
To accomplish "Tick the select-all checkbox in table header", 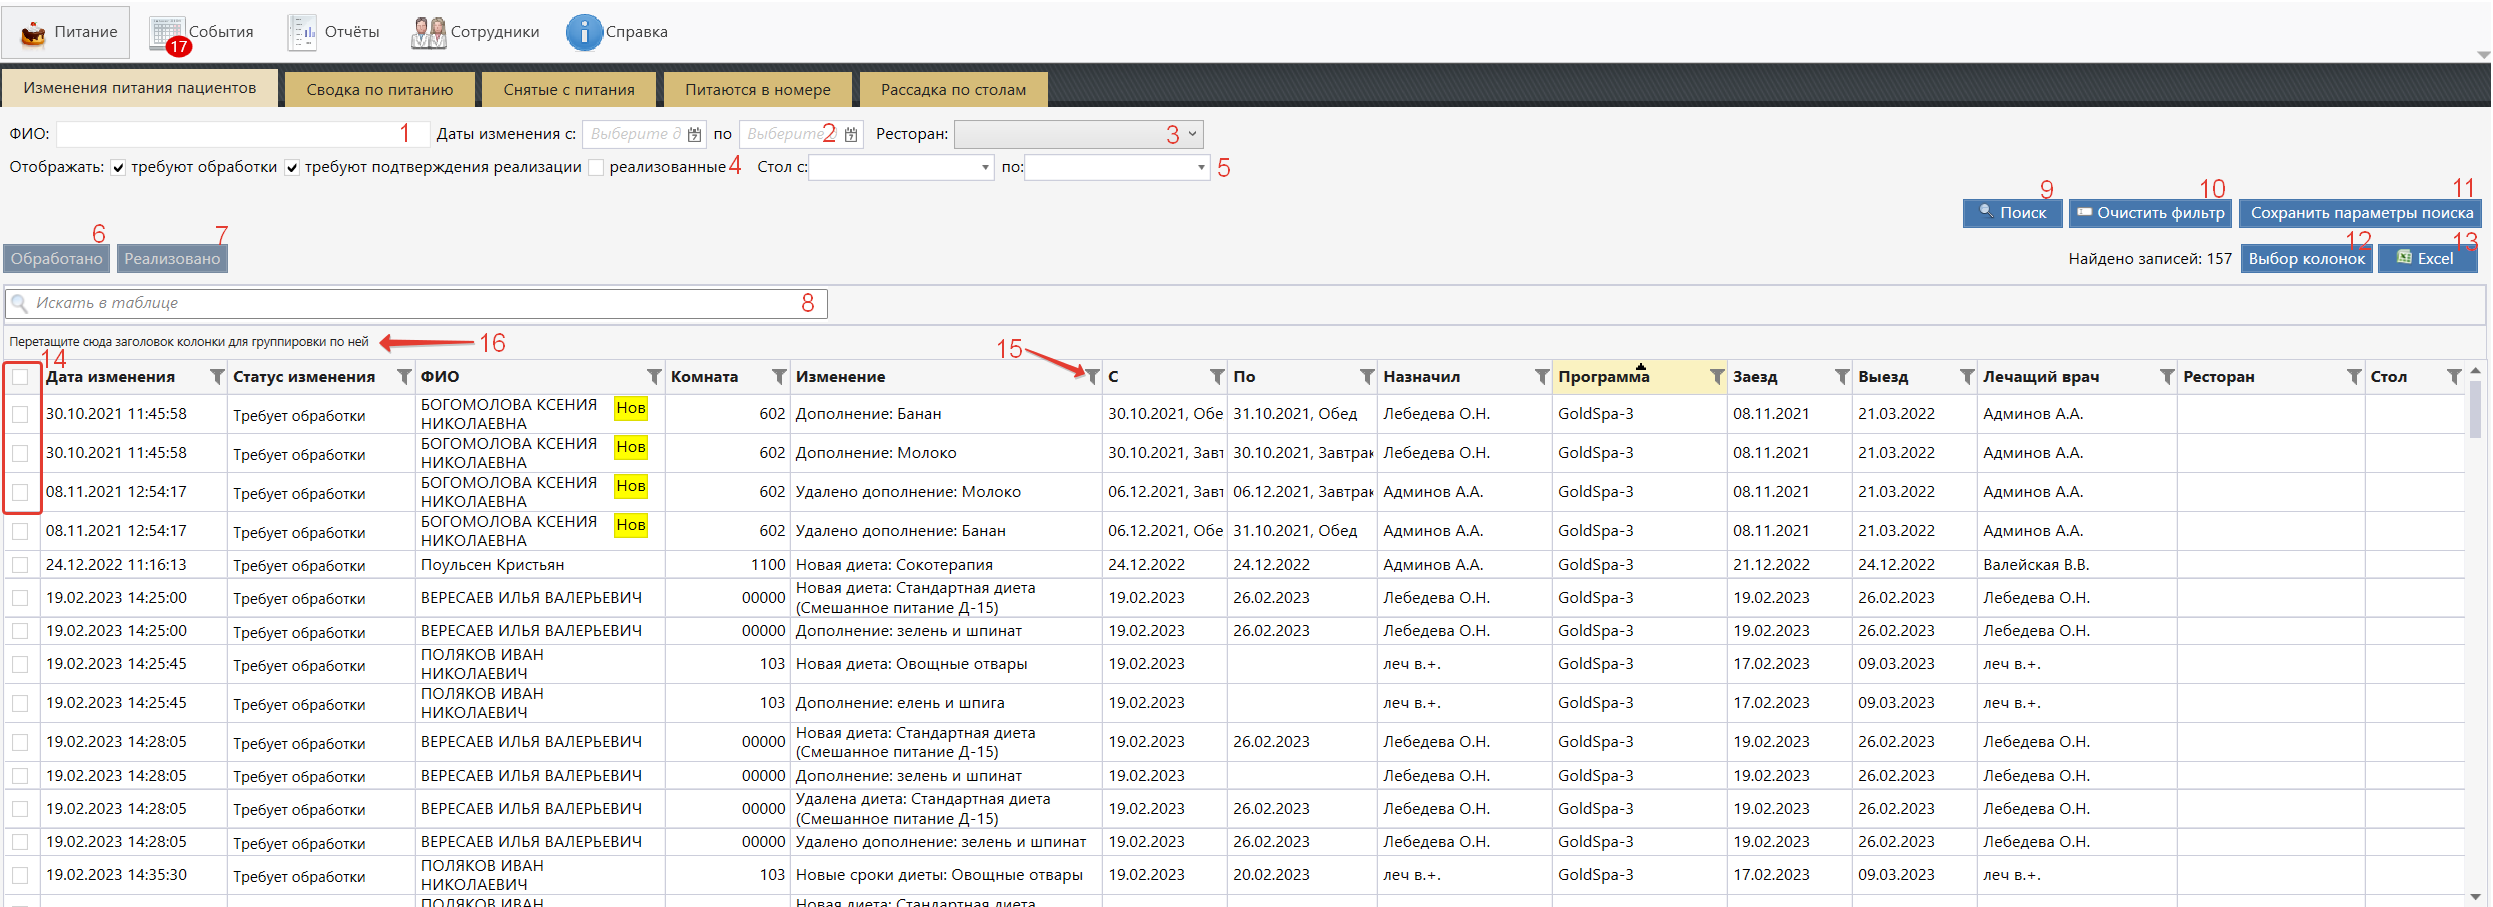I will click(x=20, y=377).
